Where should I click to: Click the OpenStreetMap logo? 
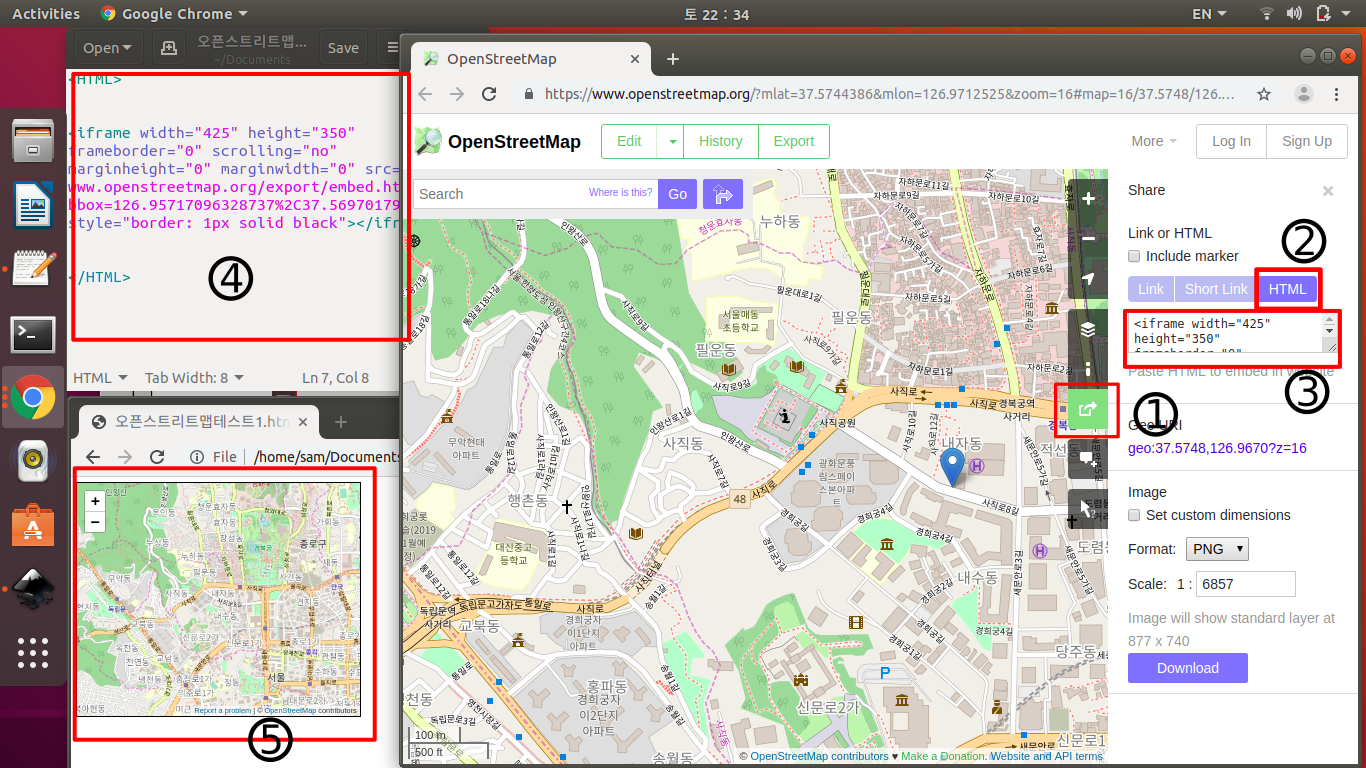pos(497,141)
